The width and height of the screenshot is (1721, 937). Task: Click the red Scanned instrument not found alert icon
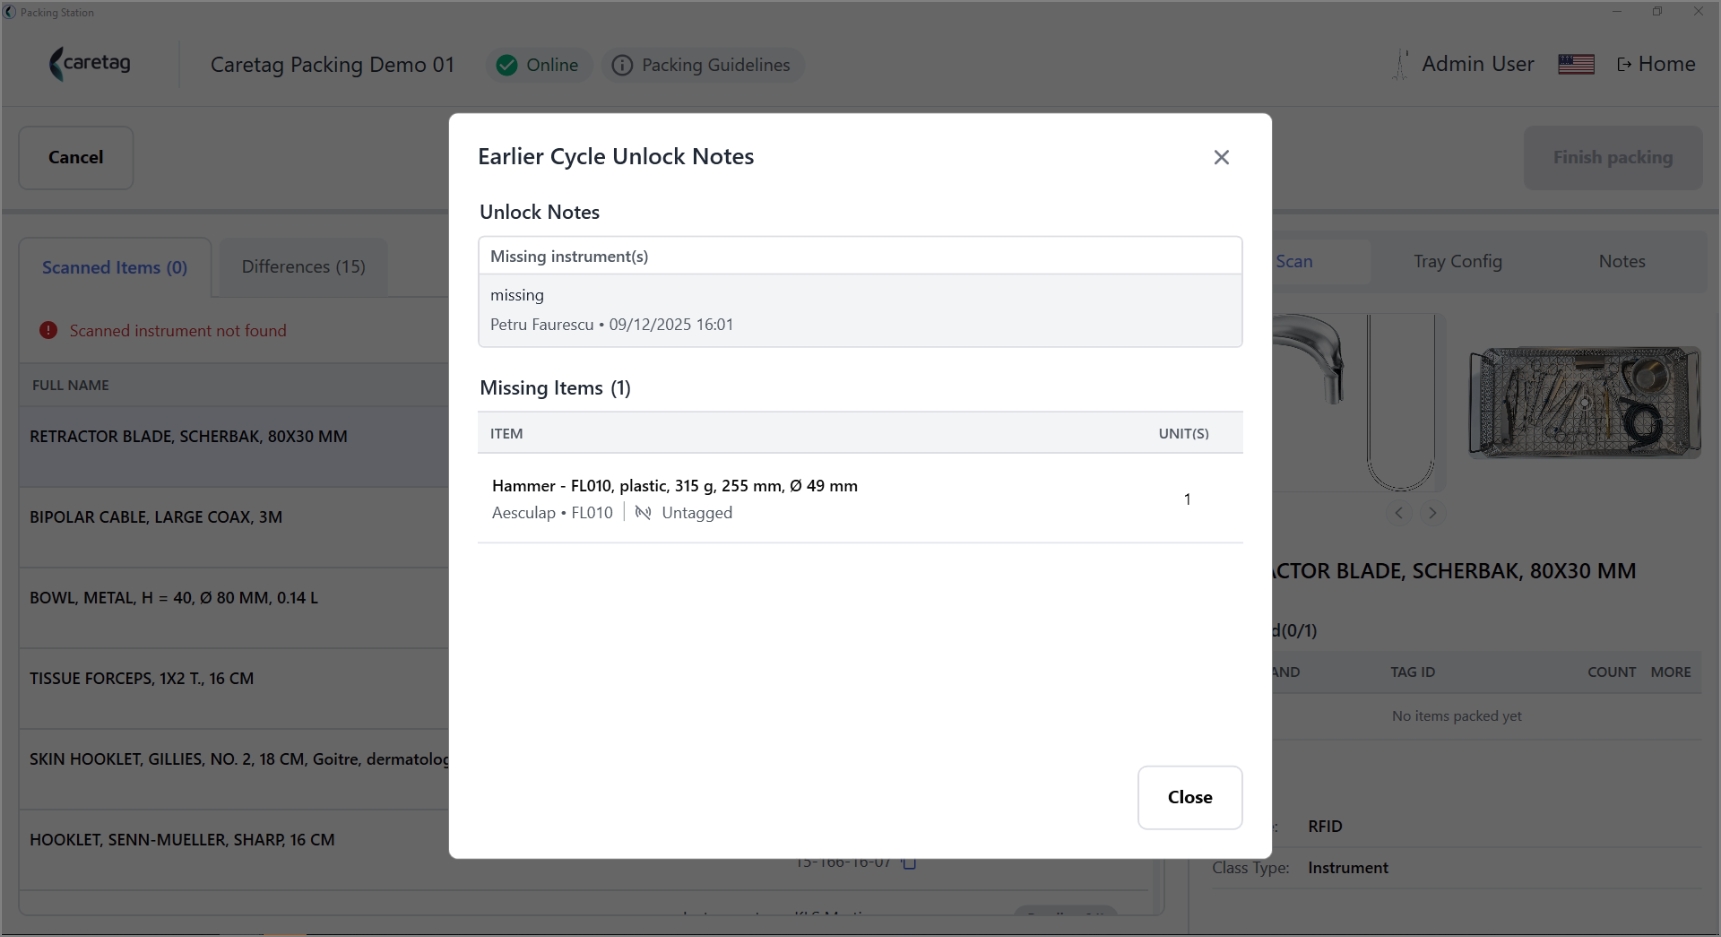coord(48,330)
